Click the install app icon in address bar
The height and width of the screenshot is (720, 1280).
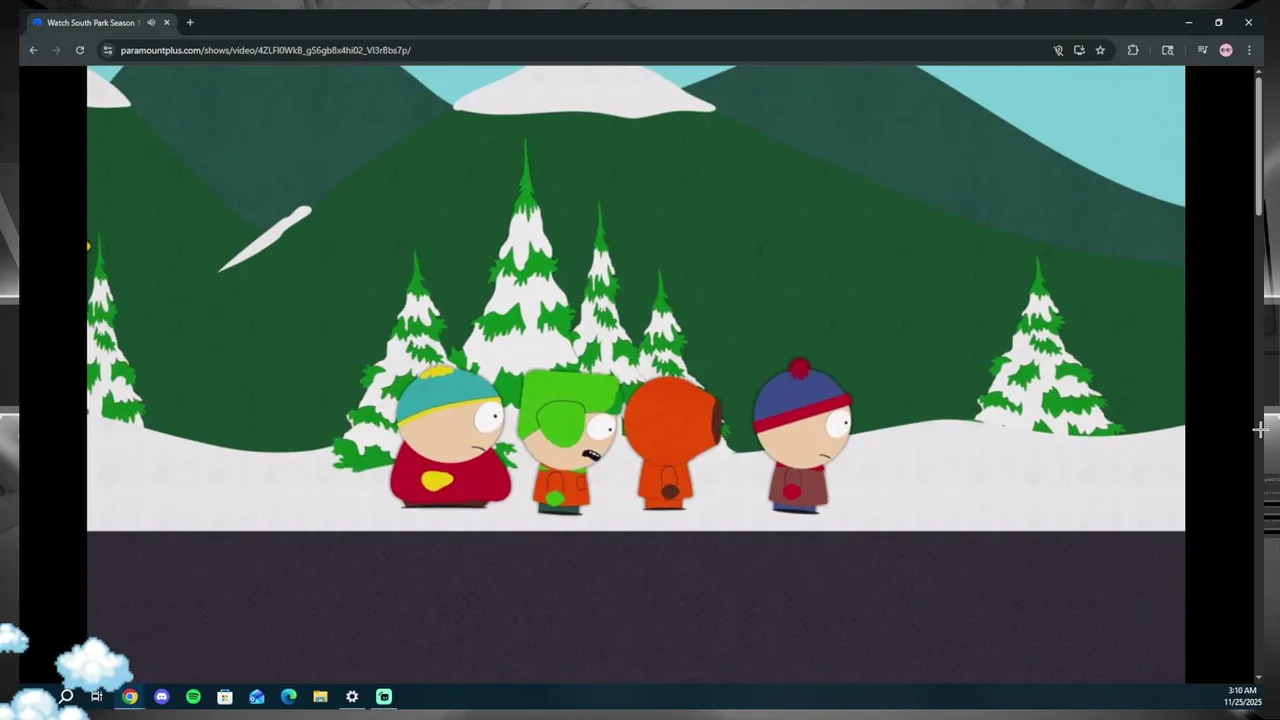[x=1079, y=50]
